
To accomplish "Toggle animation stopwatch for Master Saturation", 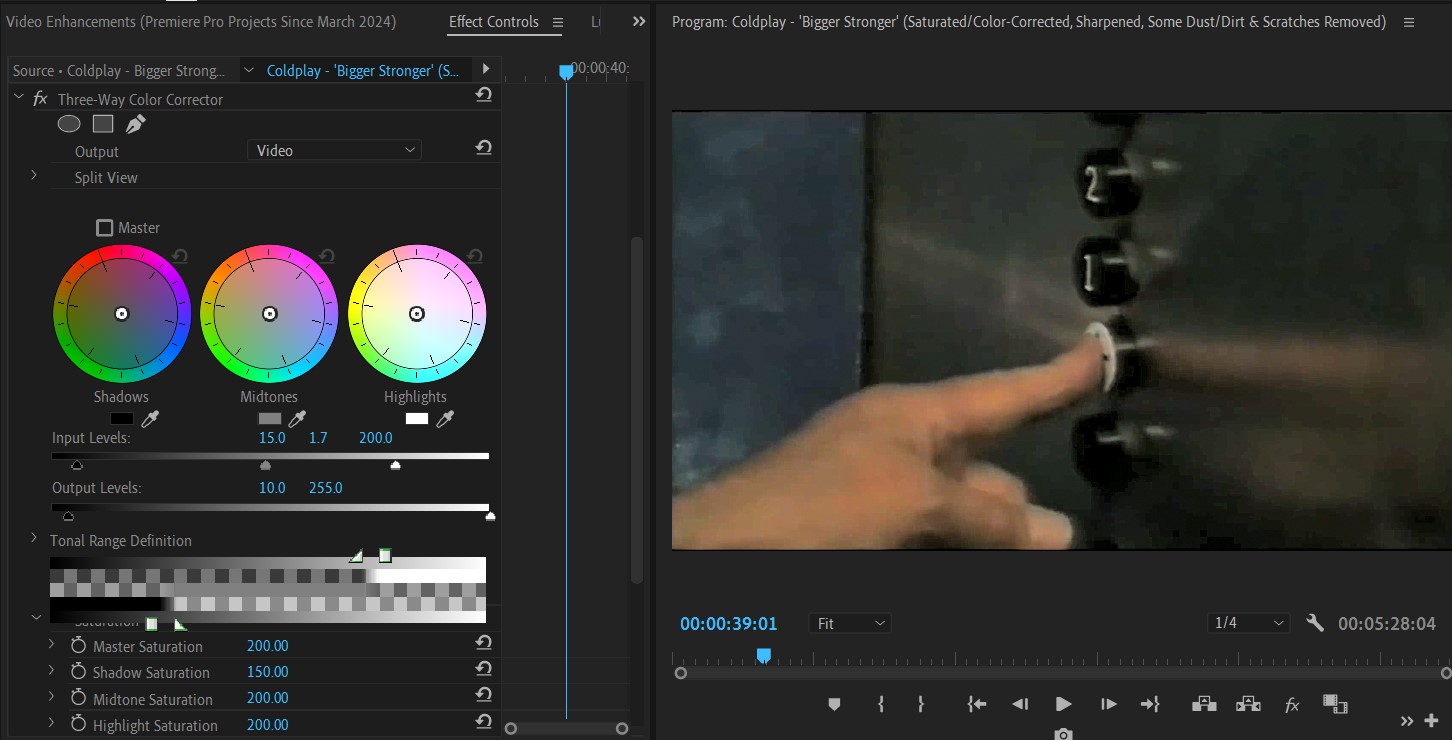I will 78,646.
